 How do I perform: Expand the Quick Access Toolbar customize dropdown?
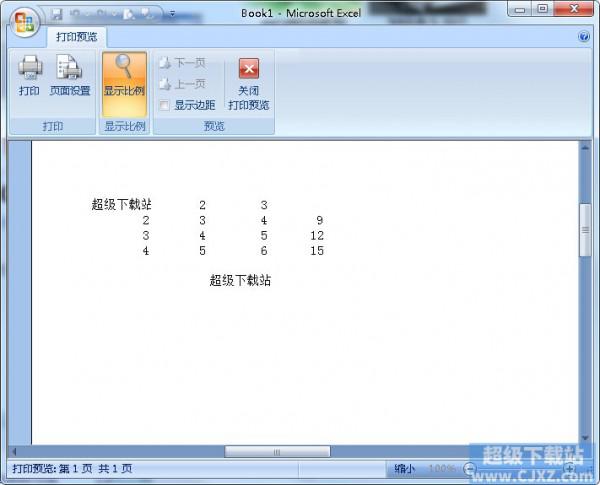coord(171,14)
